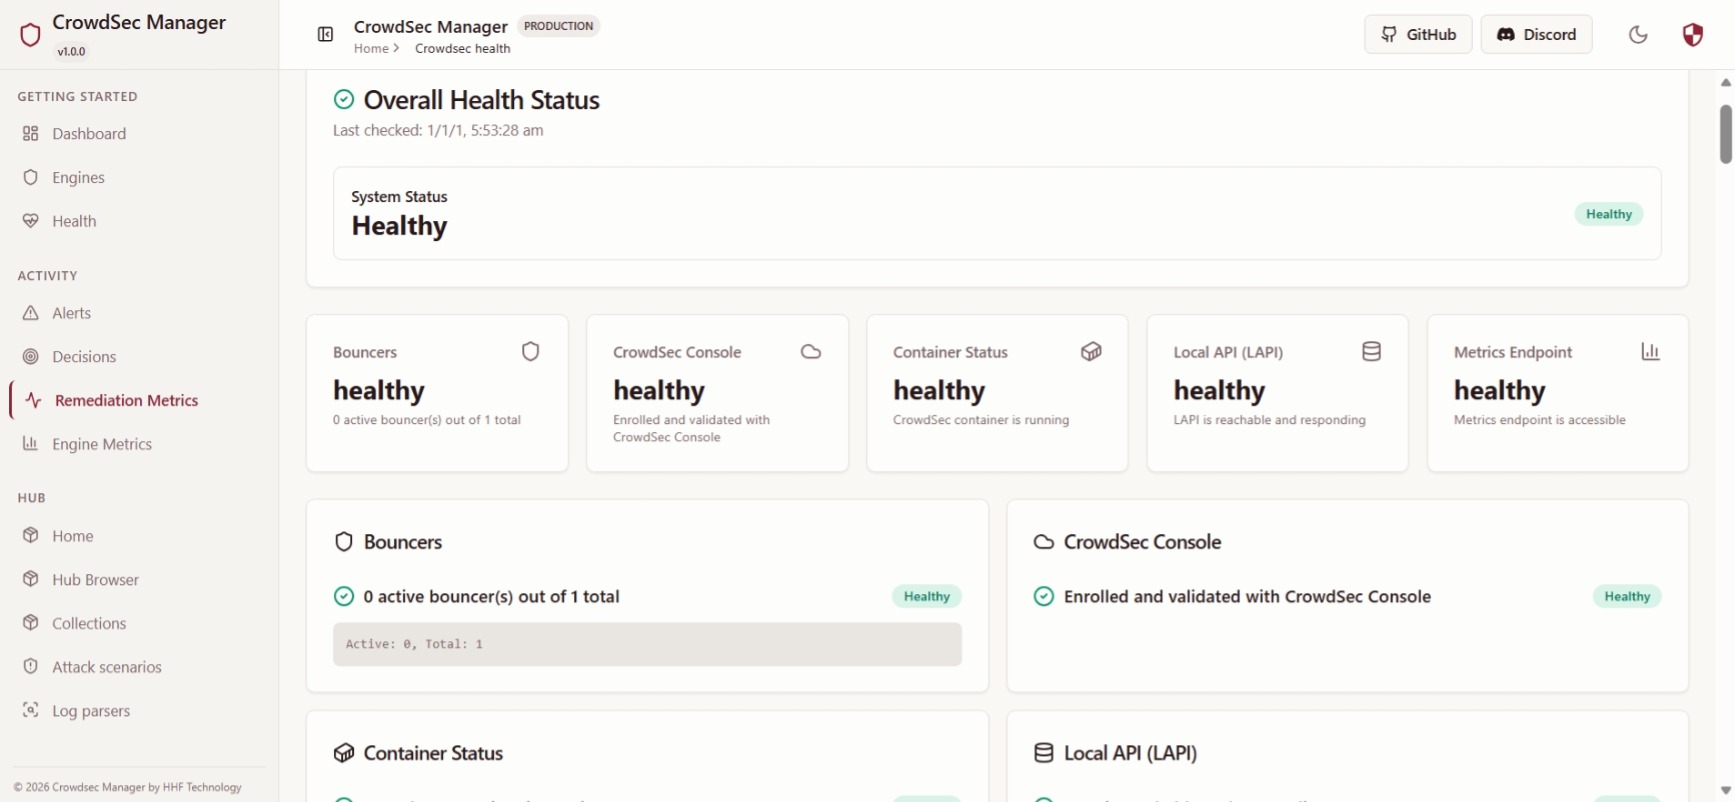Screen dimensions: 1735x802
Task: Click the Crowdsec health breadcrumb
Action: click(463, 49)
